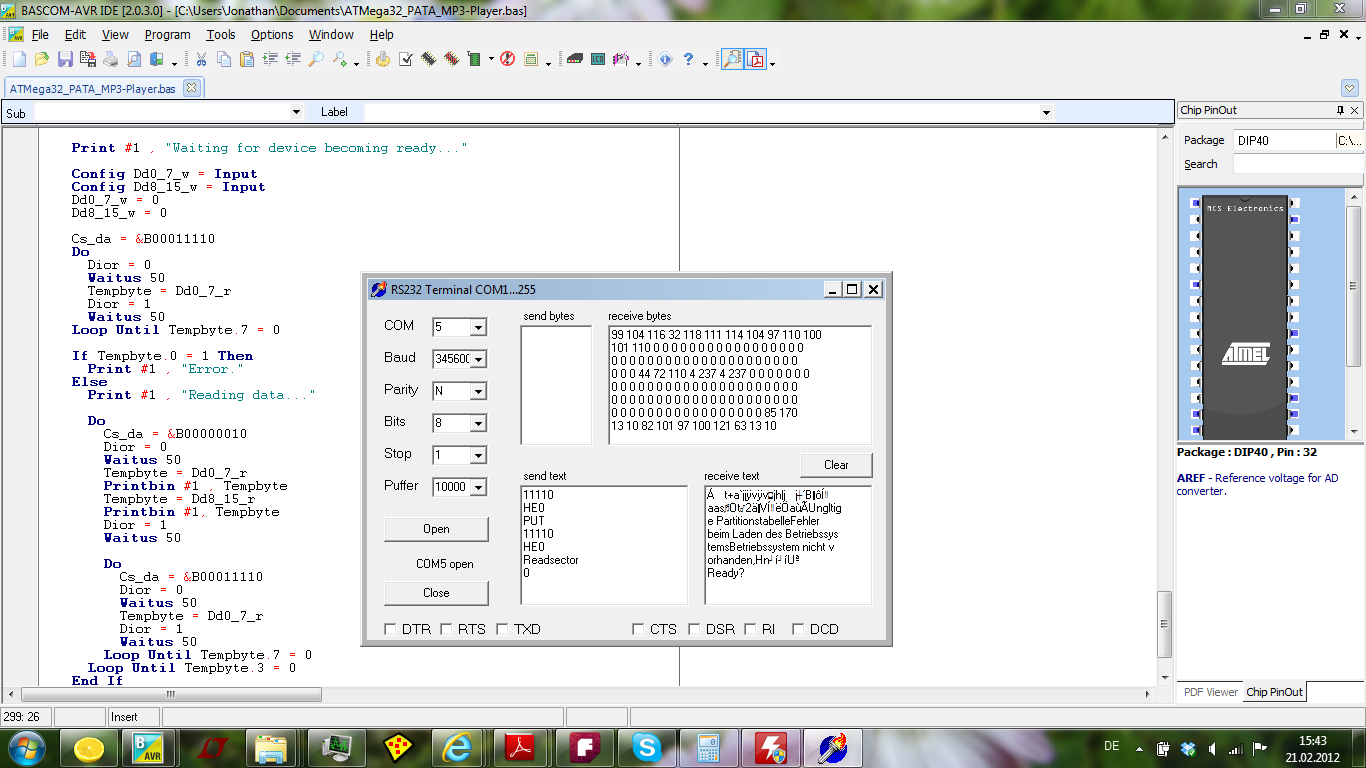This screenshot has height=768, width=1366.
Task: Toggle the RI checkbox
Action: pyautogui.click(x=750, y=629)
